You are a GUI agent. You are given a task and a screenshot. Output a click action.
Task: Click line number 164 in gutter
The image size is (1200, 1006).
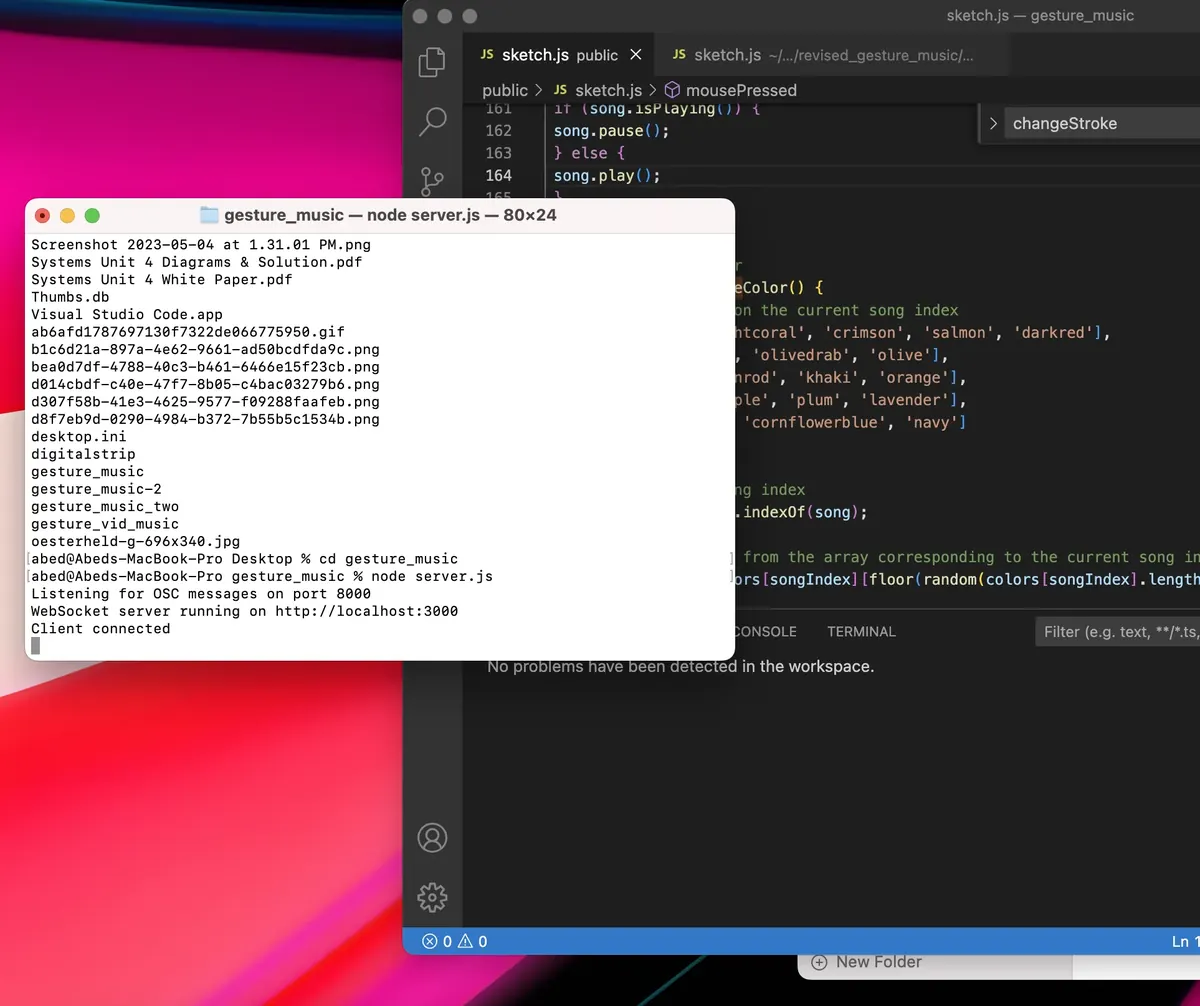[498, 175]
